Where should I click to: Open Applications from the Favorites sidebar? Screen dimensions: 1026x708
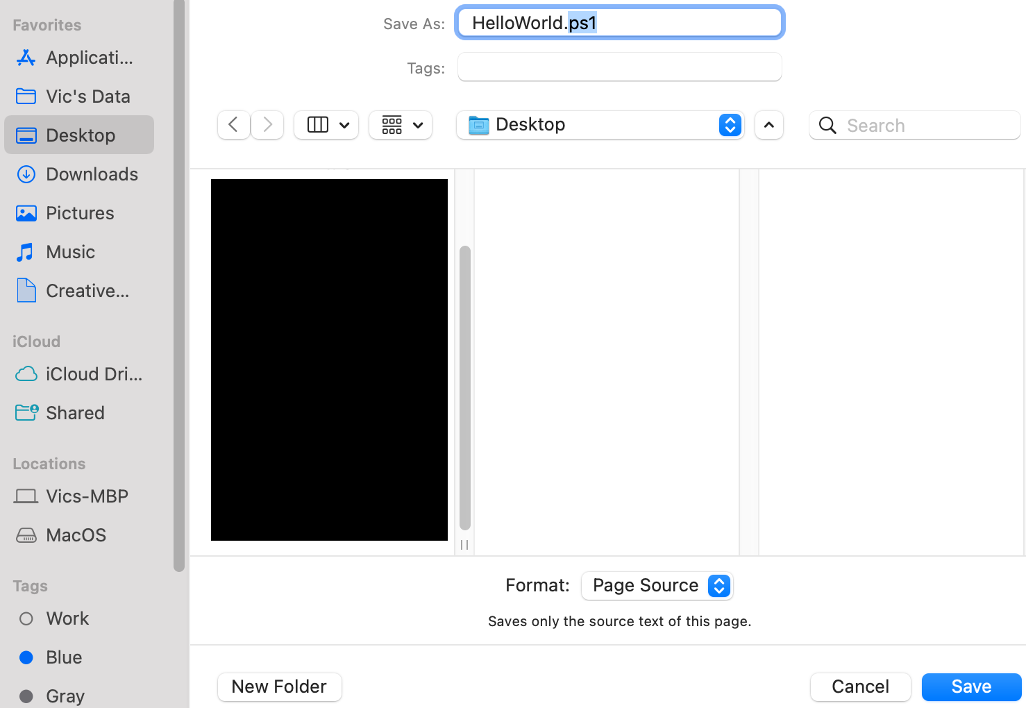tap(83, 57)
